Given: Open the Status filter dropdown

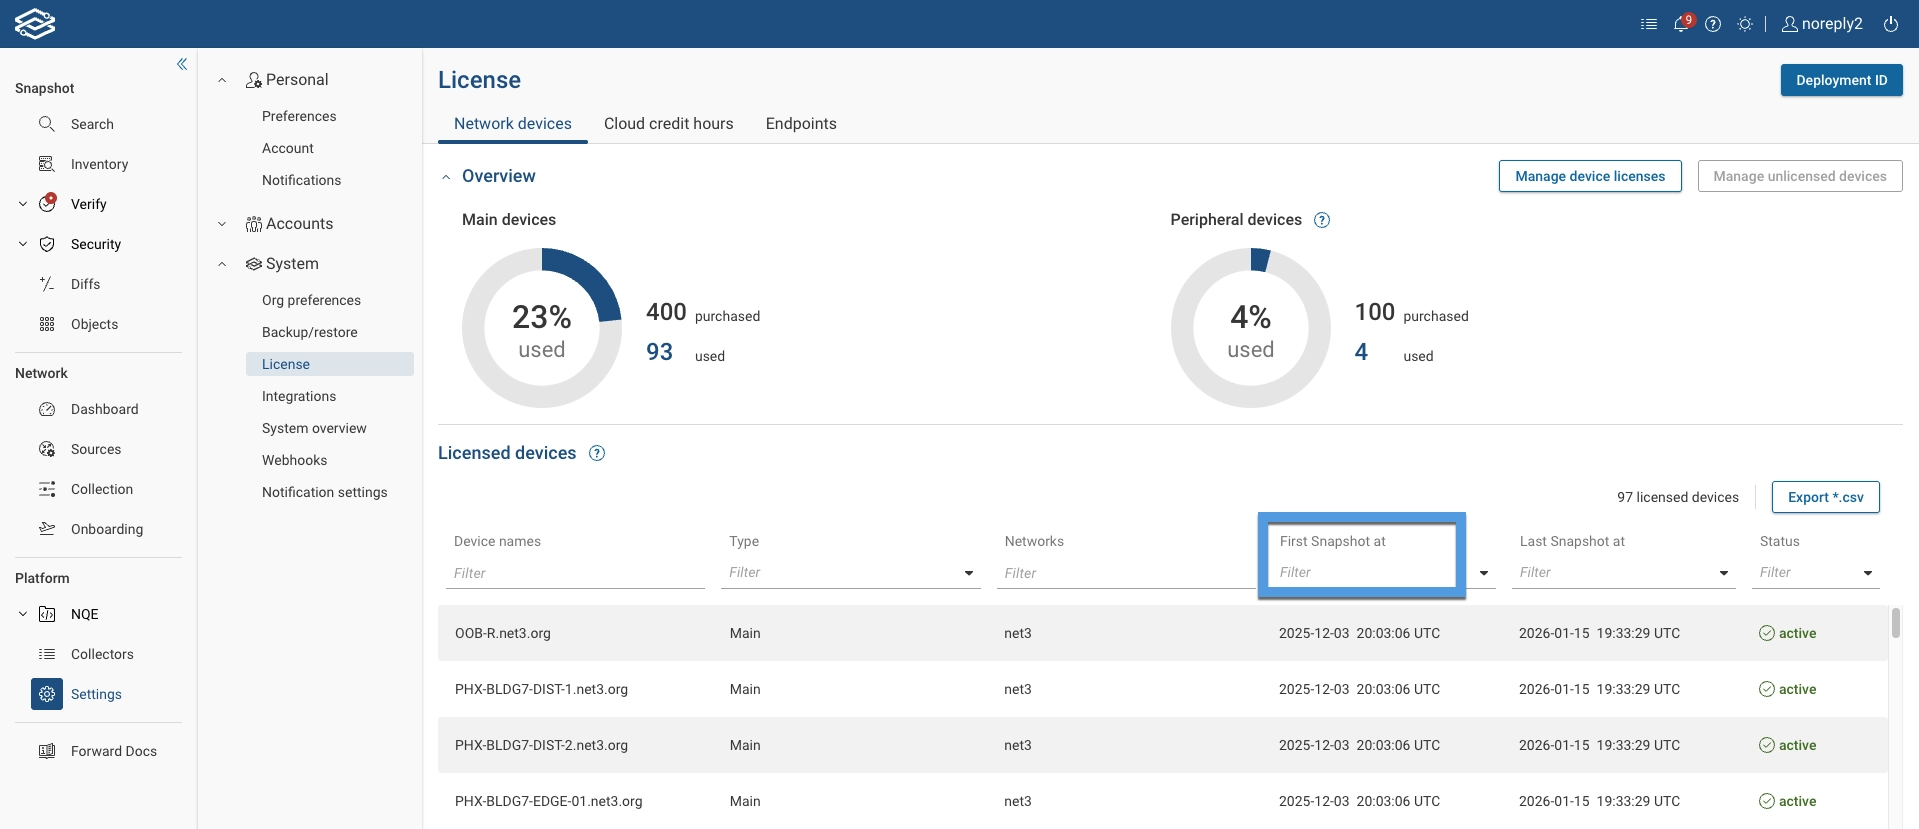Looking at the screenshot, I should coord(1867,573).
